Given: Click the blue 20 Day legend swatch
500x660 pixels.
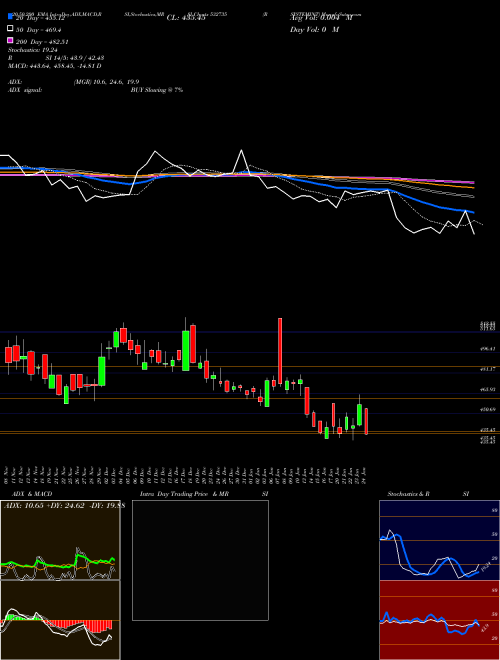Looking at the screenshot, I should [x=11, y=17].
